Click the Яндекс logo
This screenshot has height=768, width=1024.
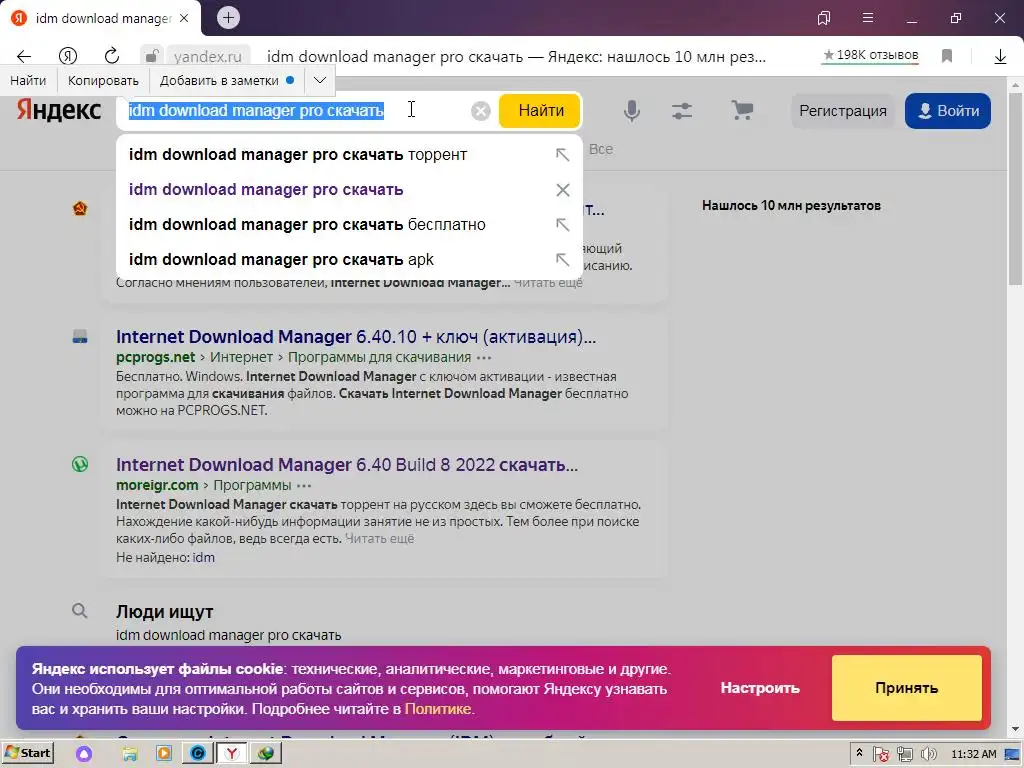59,110
